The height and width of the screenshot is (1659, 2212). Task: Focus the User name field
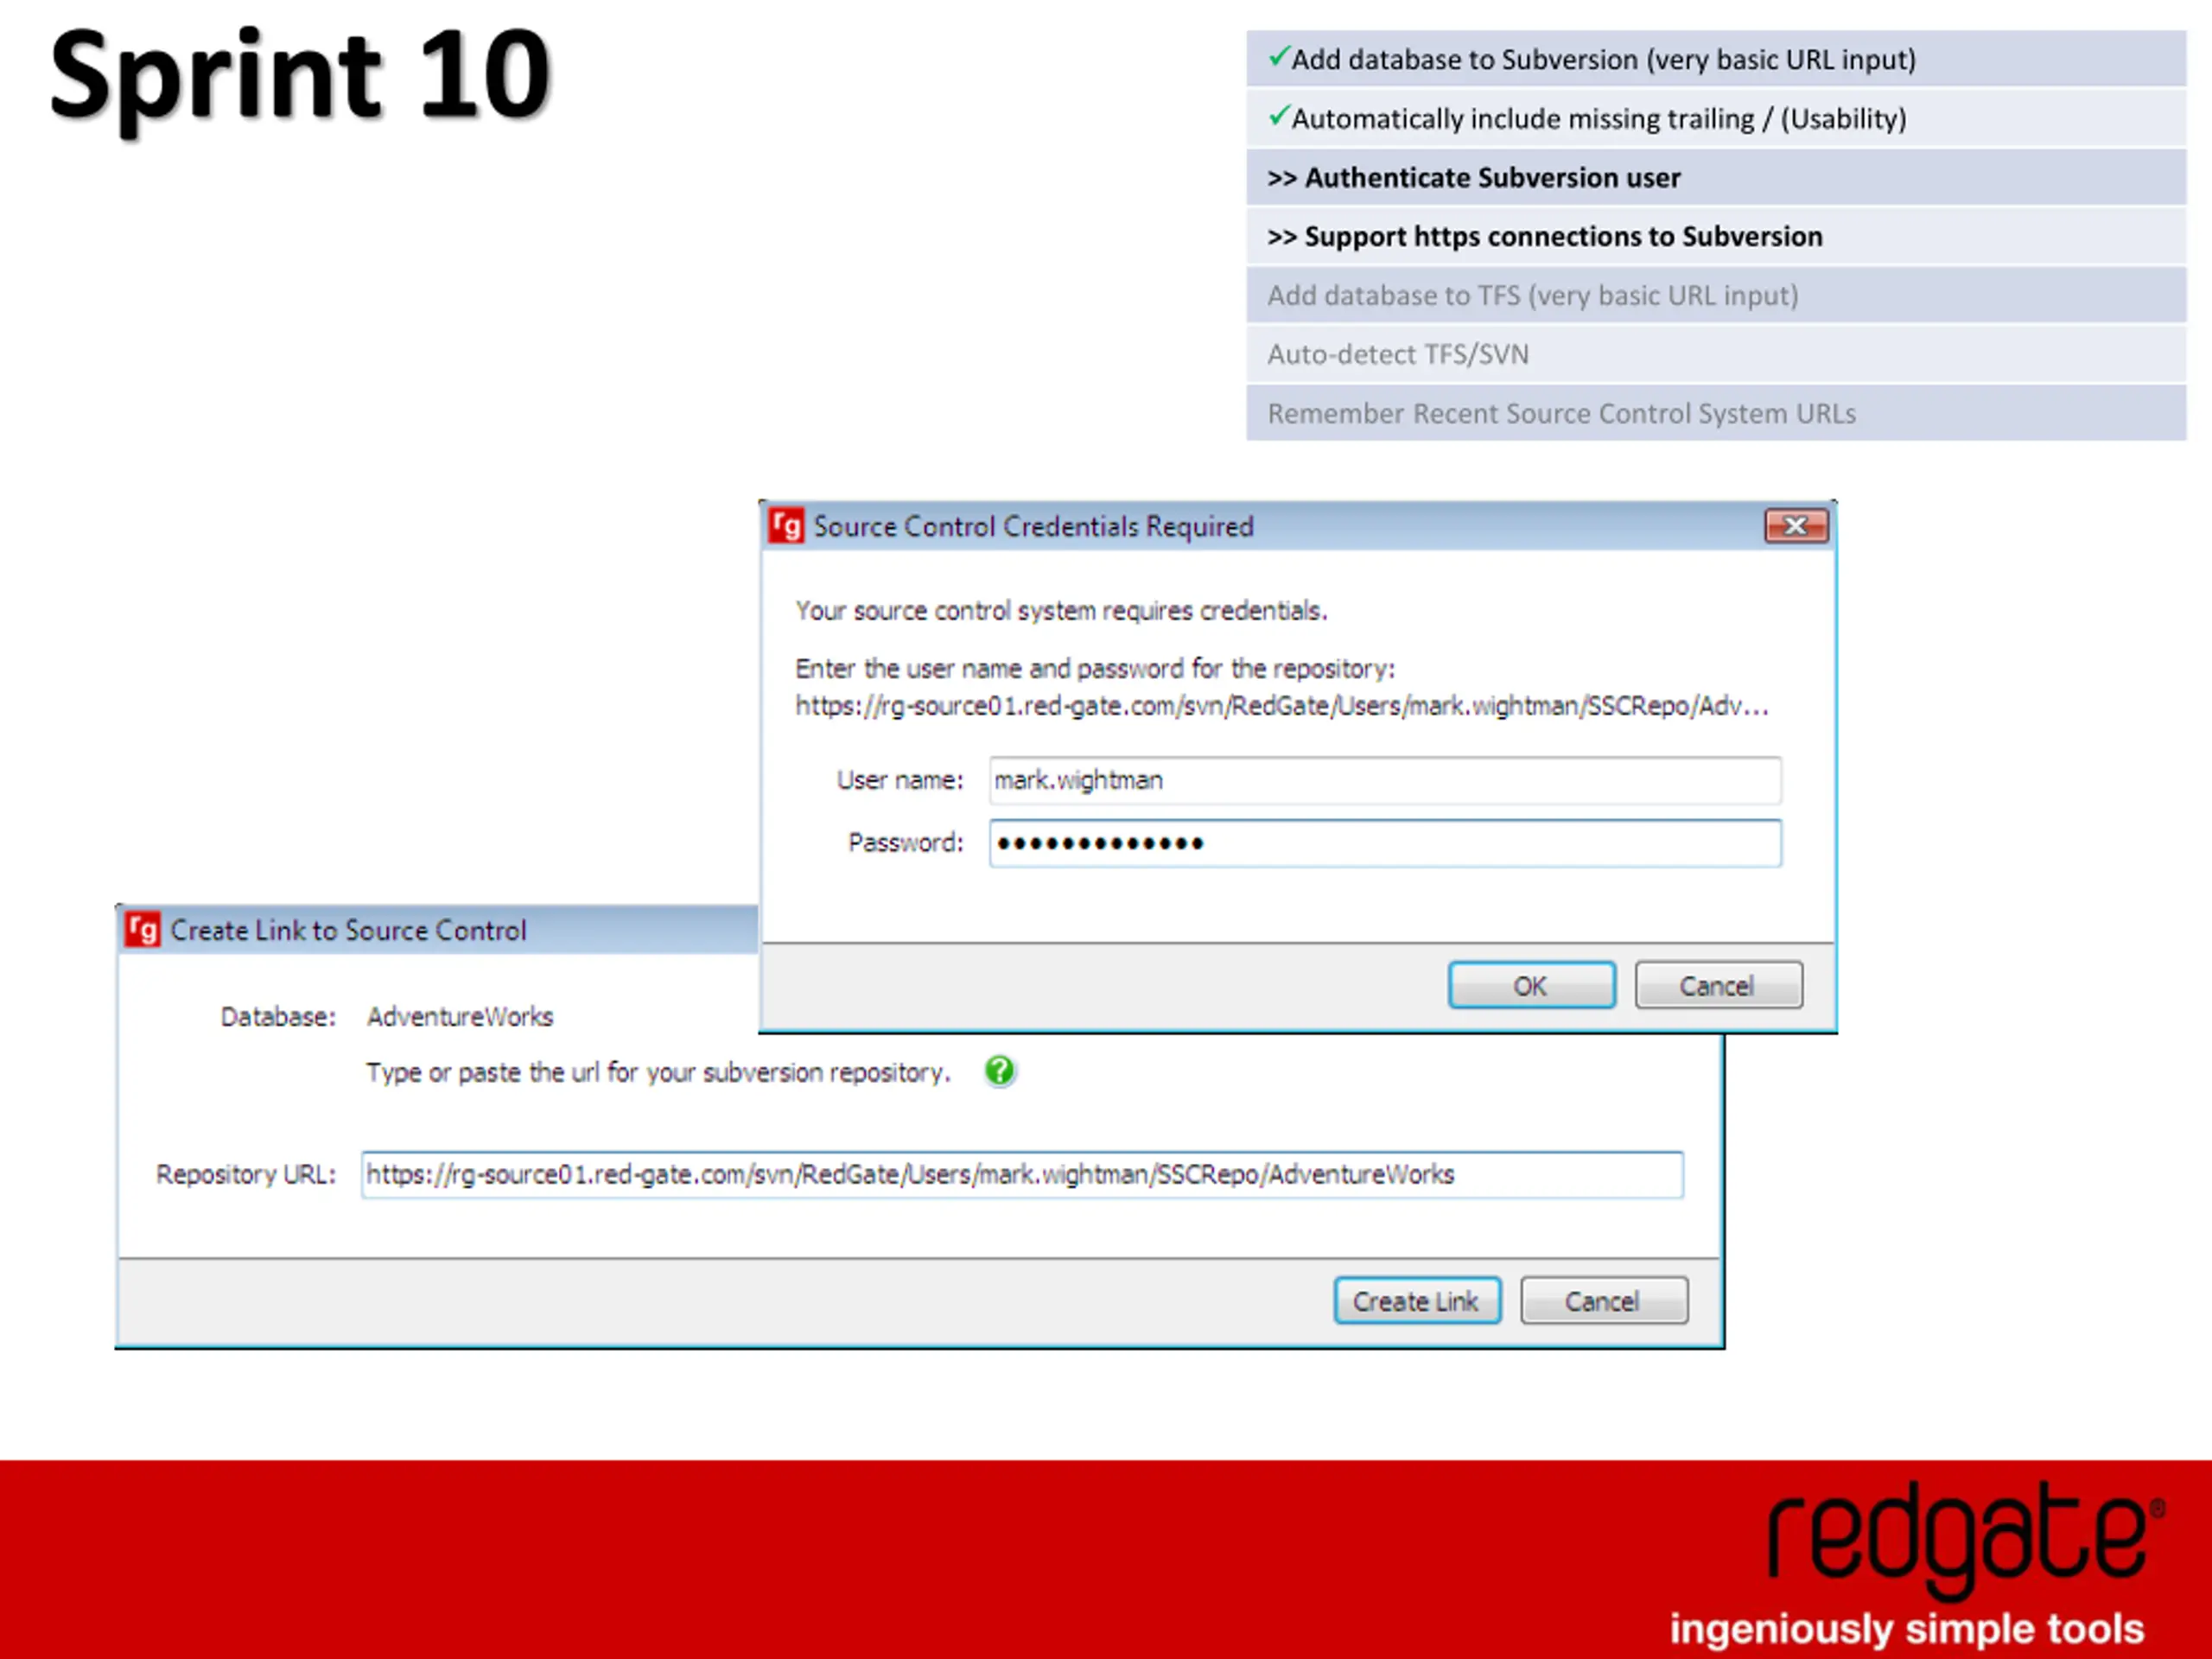[1385, 780]
